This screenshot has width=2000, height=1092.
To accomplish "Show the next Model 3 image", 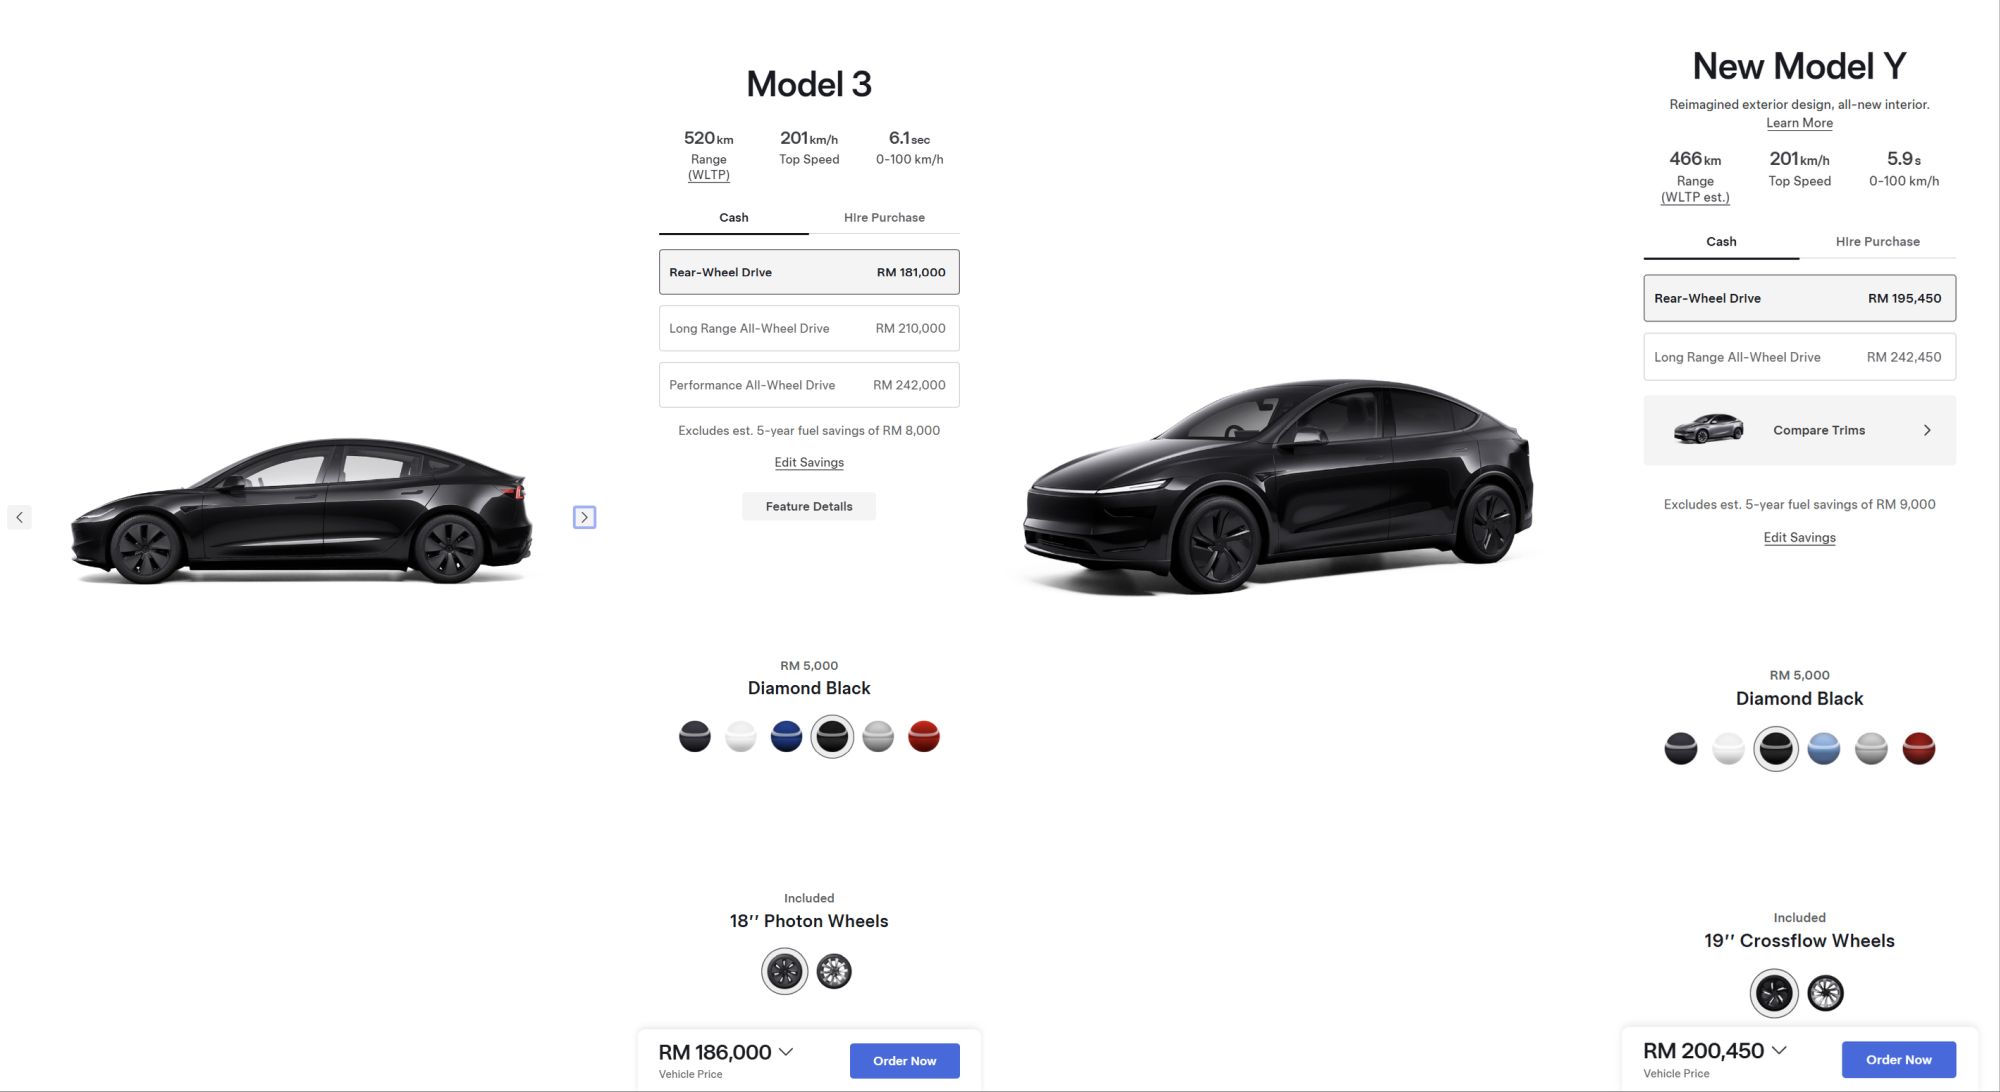I will click(584, 517).
